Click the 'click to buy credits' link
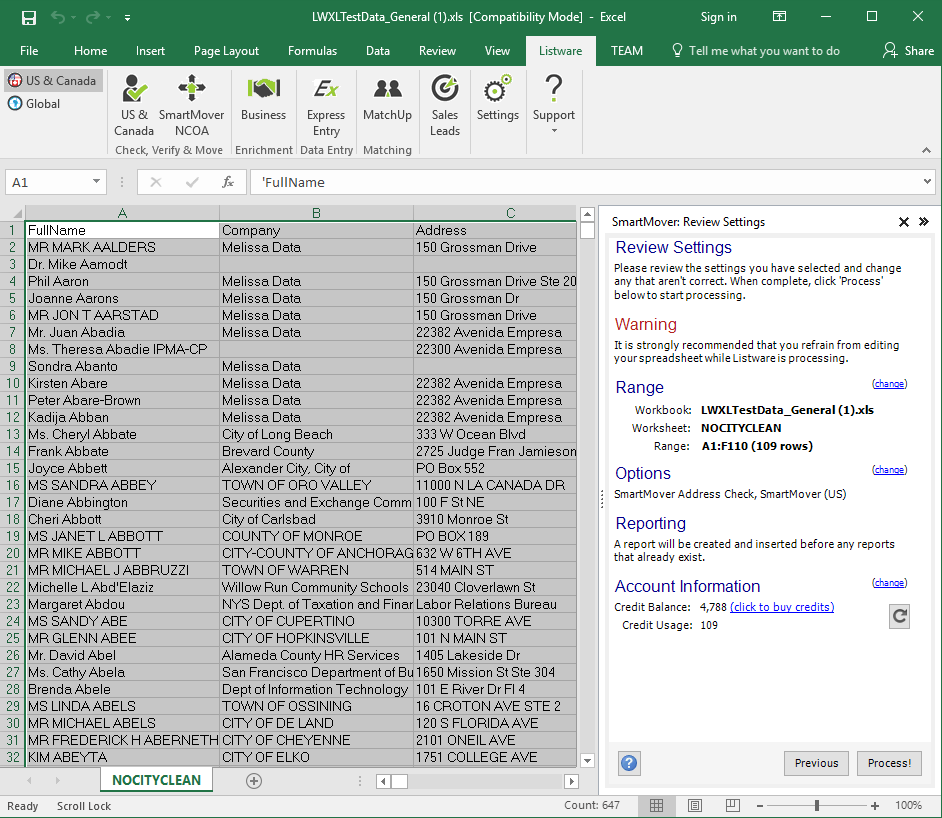The width and height of the screenshot is (942, 818). click(781, 607)
